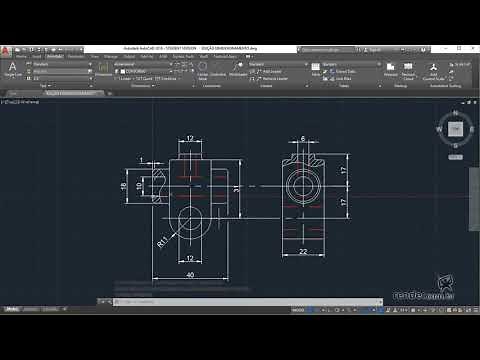Click the R11 radius dimension text
480x360 pixels.
click(x=162, y=242)
